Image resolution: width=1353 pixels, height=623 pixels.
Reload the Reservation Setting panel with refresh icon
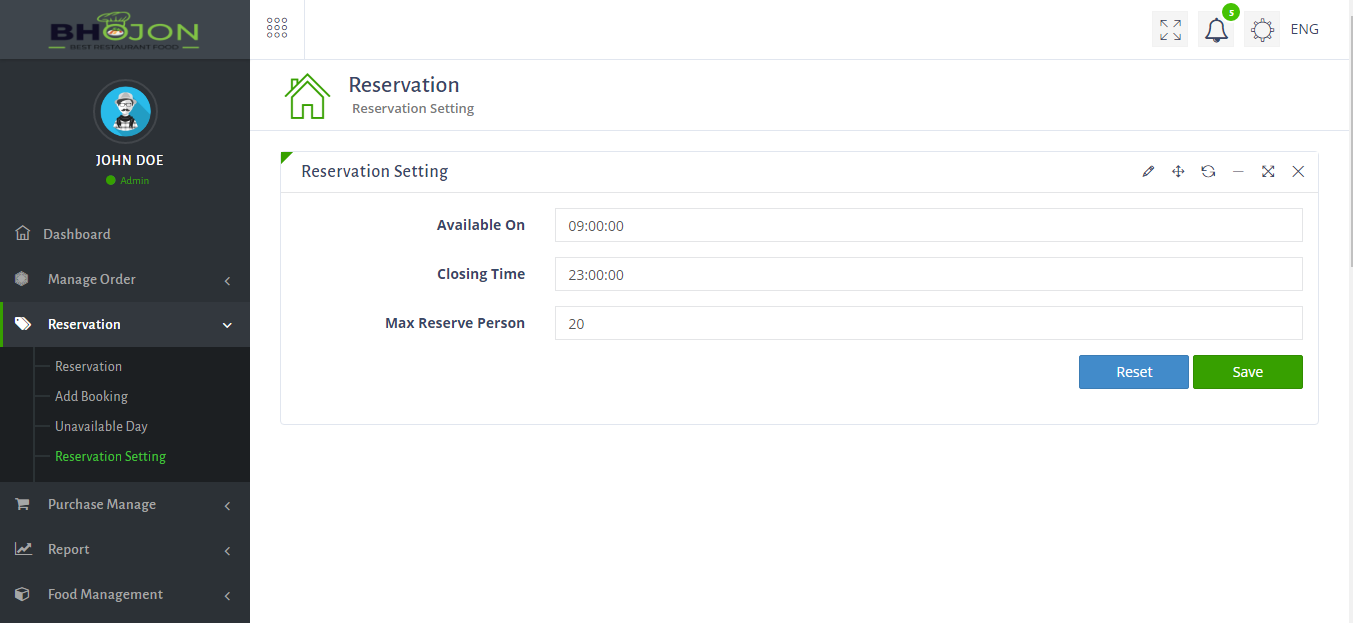pos(1208,171)
